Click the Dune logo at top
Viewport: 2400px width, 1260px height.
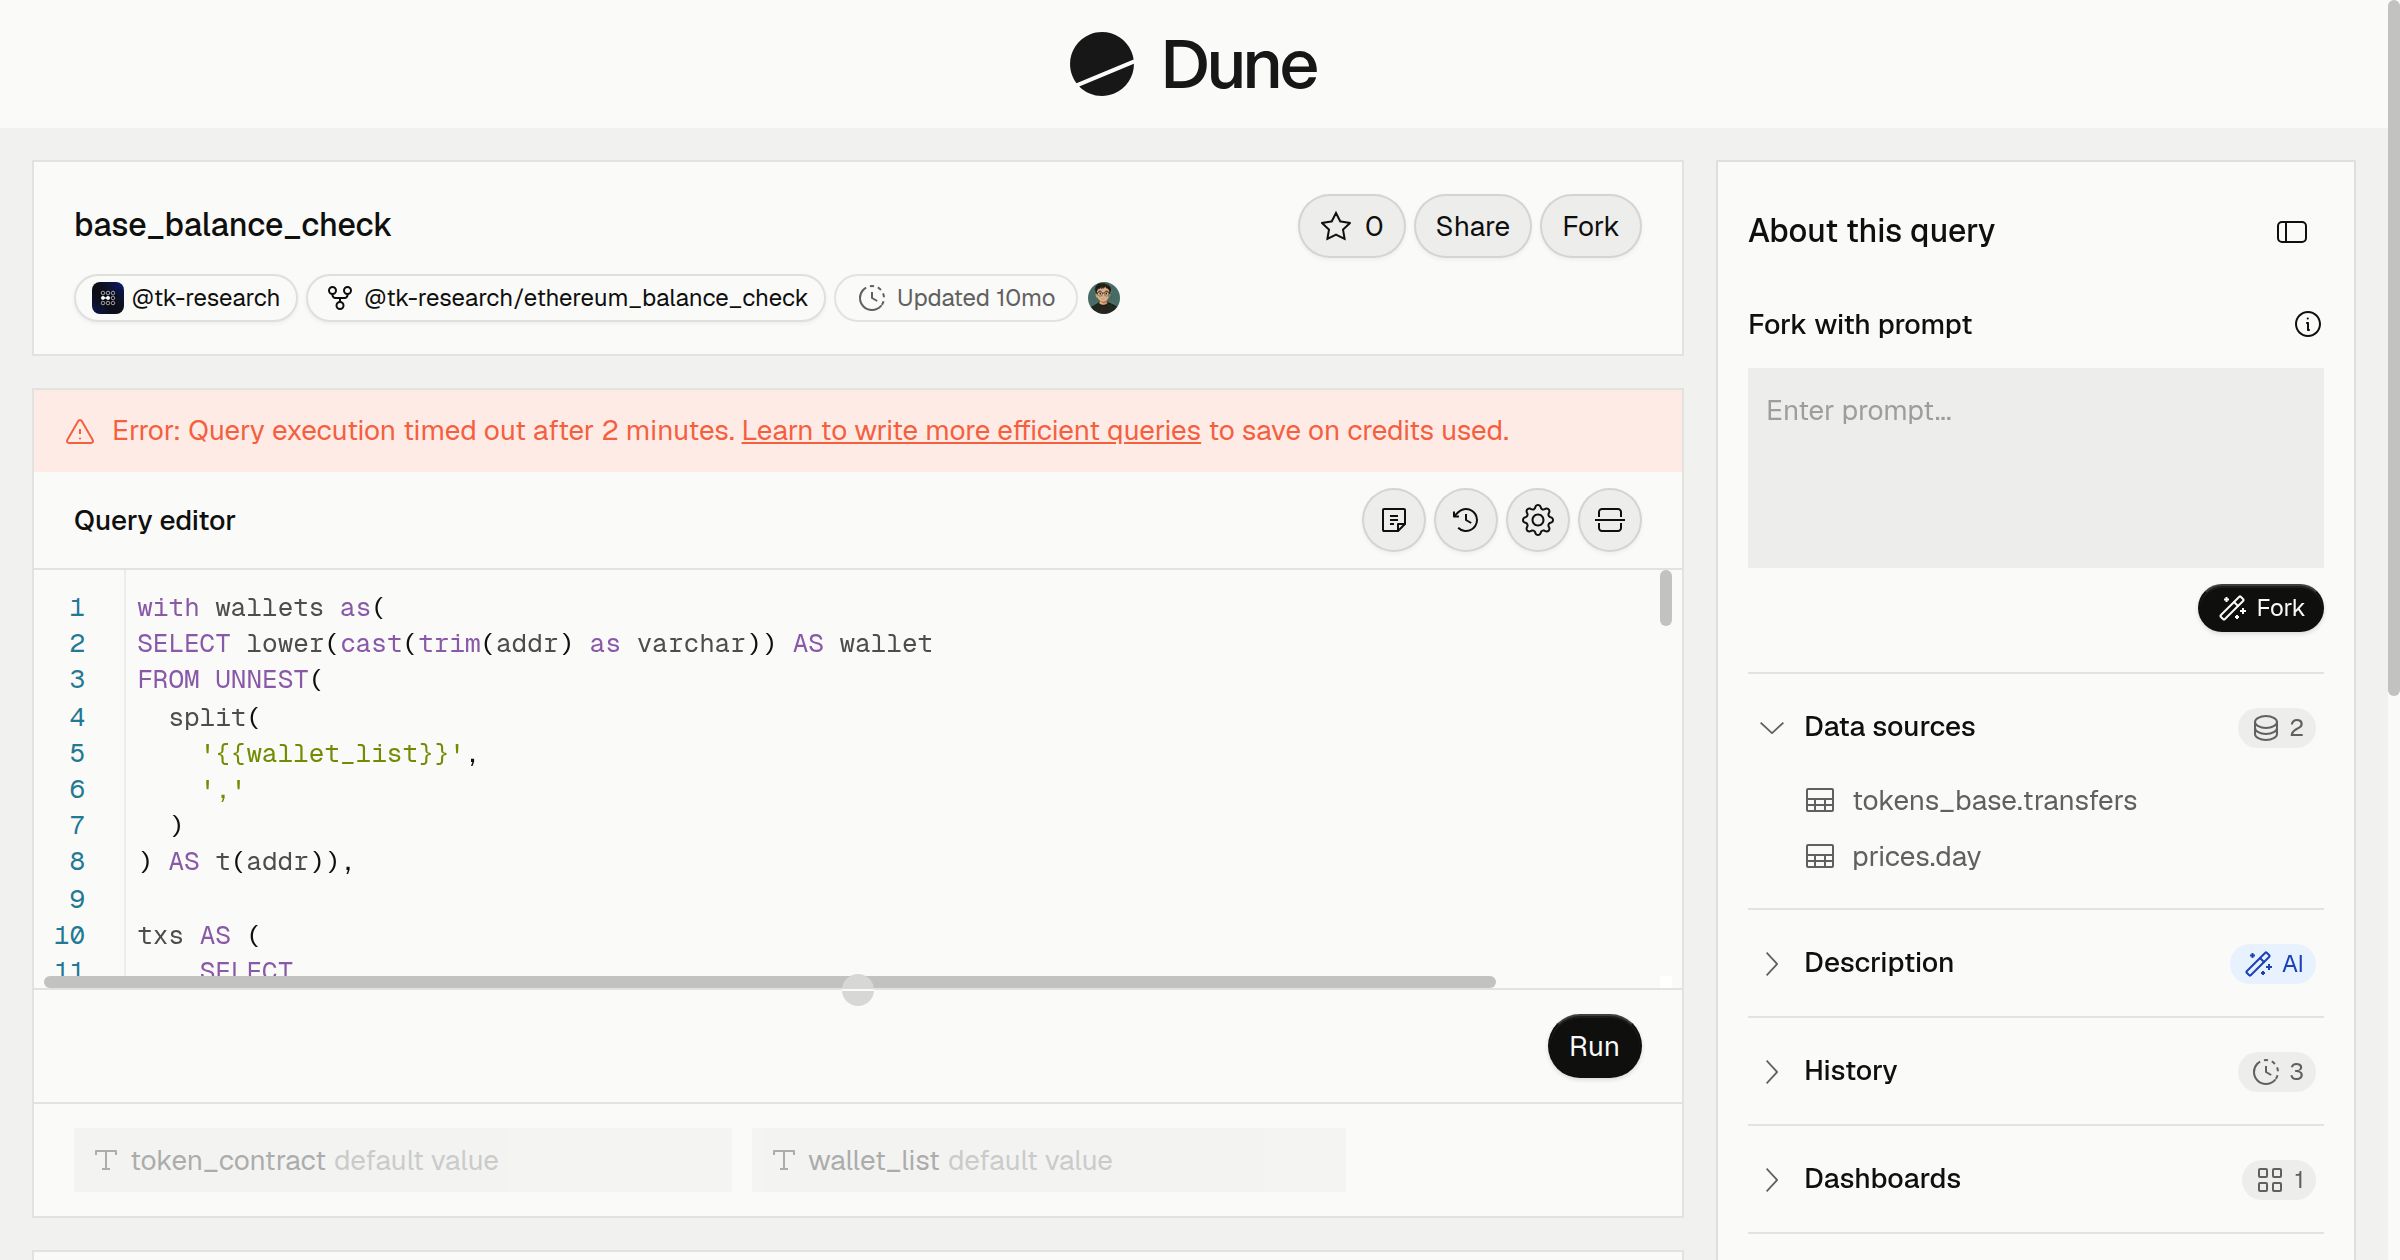pos(1193,65)
